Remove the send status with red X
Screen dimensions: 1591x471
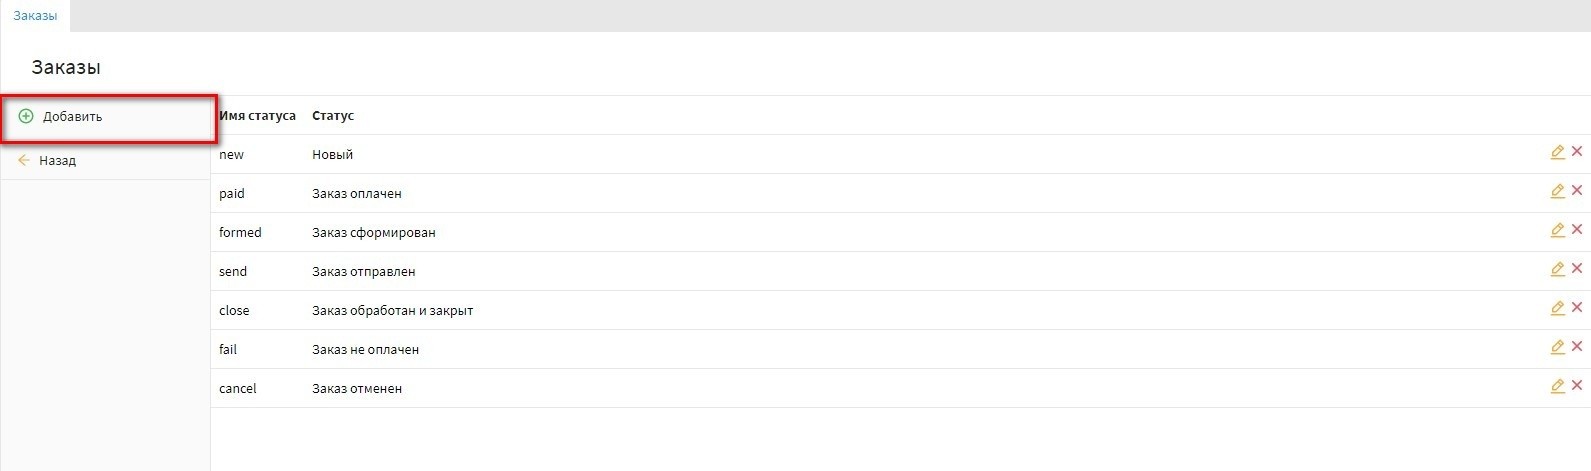click(x=1577, y=269)
